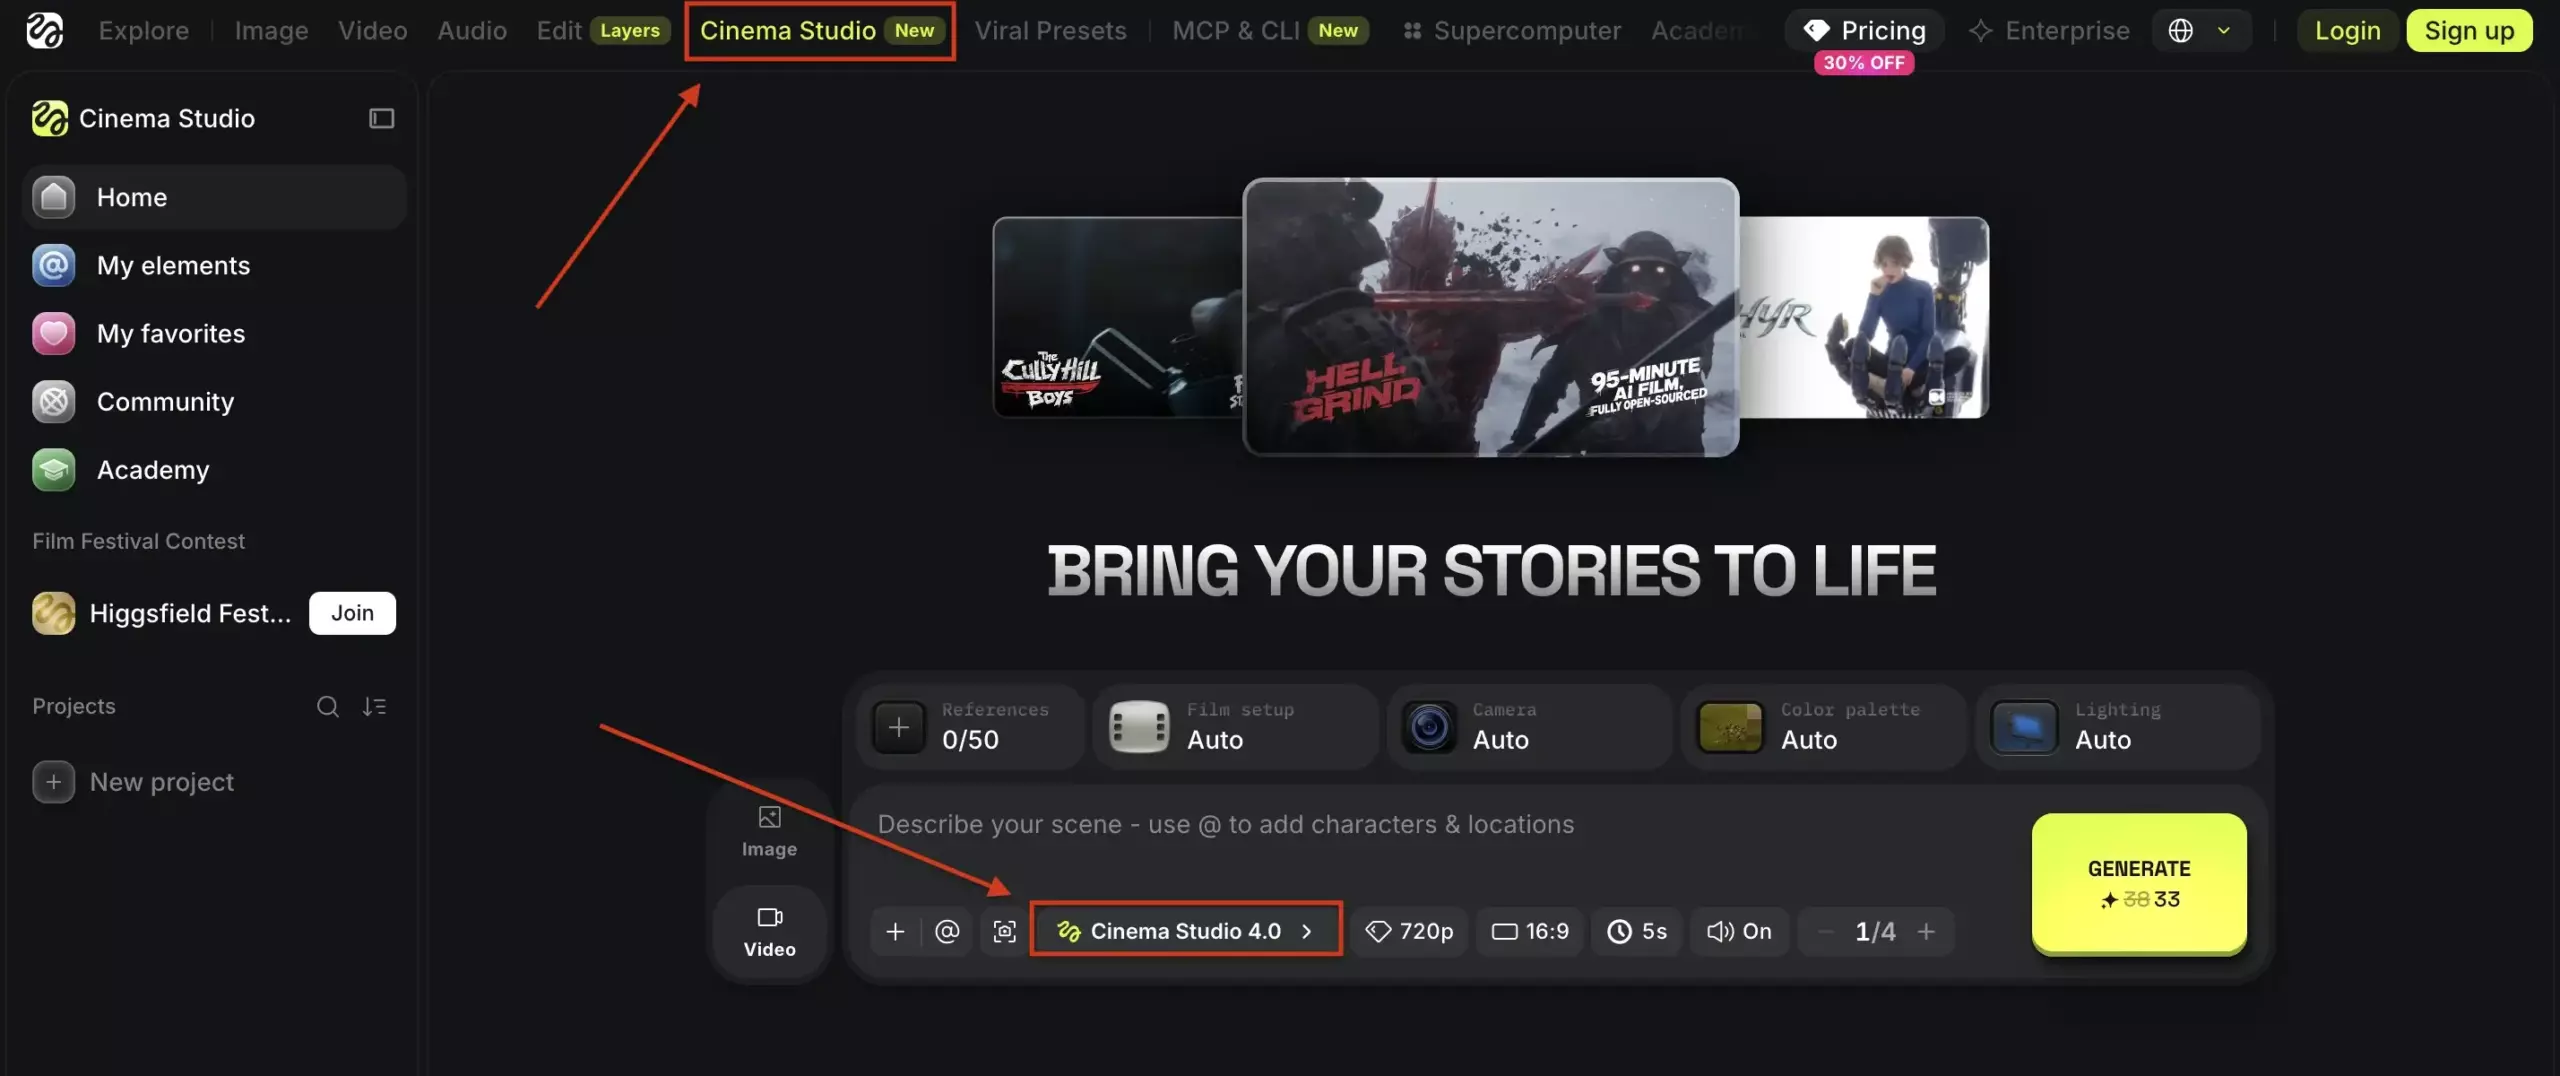Decrease the generation count with minus
The image size is (2560, 1076).
click(1825, 932)
